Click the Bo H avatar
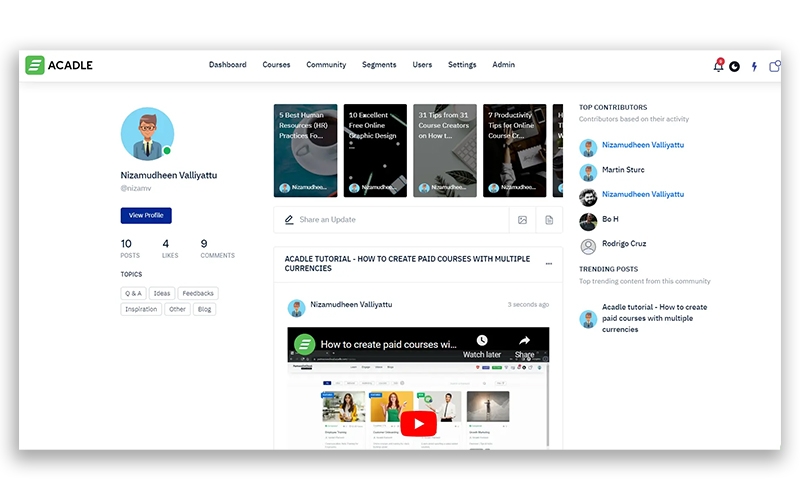The image size is (800, 500). (588, 222)
